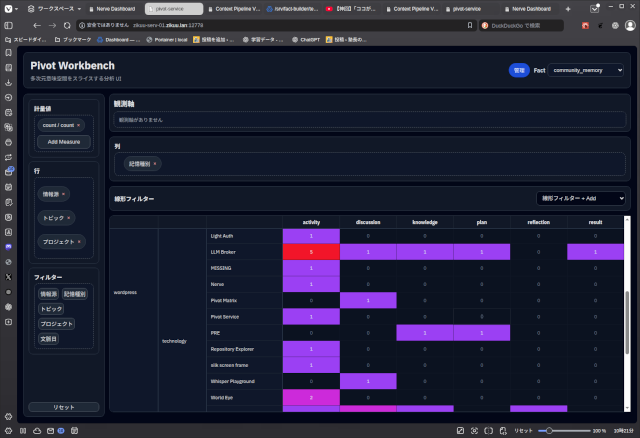Open the 線形フィルター + Add dropdown
640x438 pixels.
pos(580,198)
